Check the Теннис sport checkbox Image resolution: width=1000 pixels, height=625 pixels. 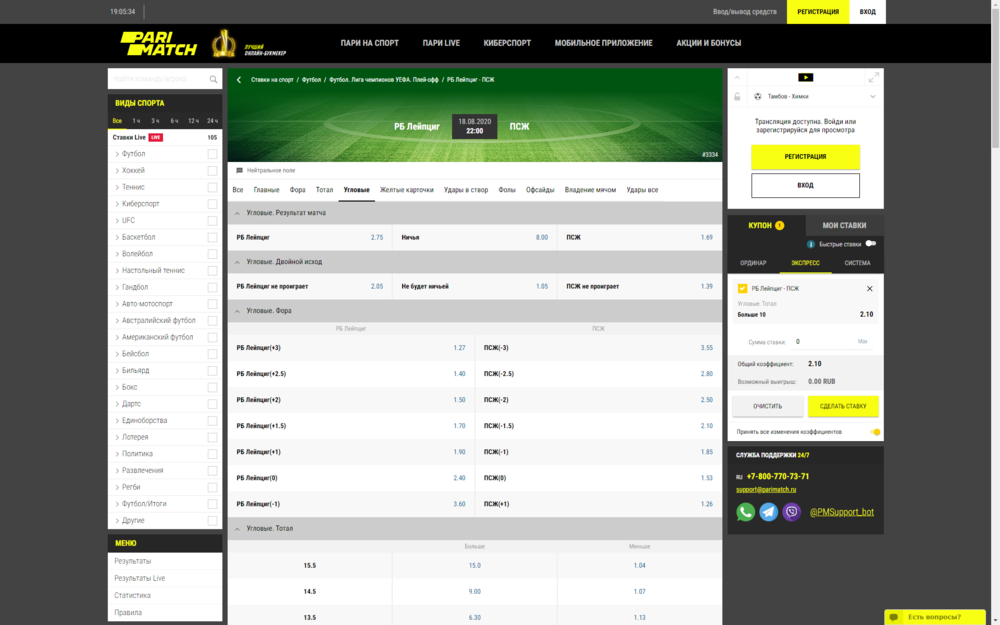pos(212,188)
